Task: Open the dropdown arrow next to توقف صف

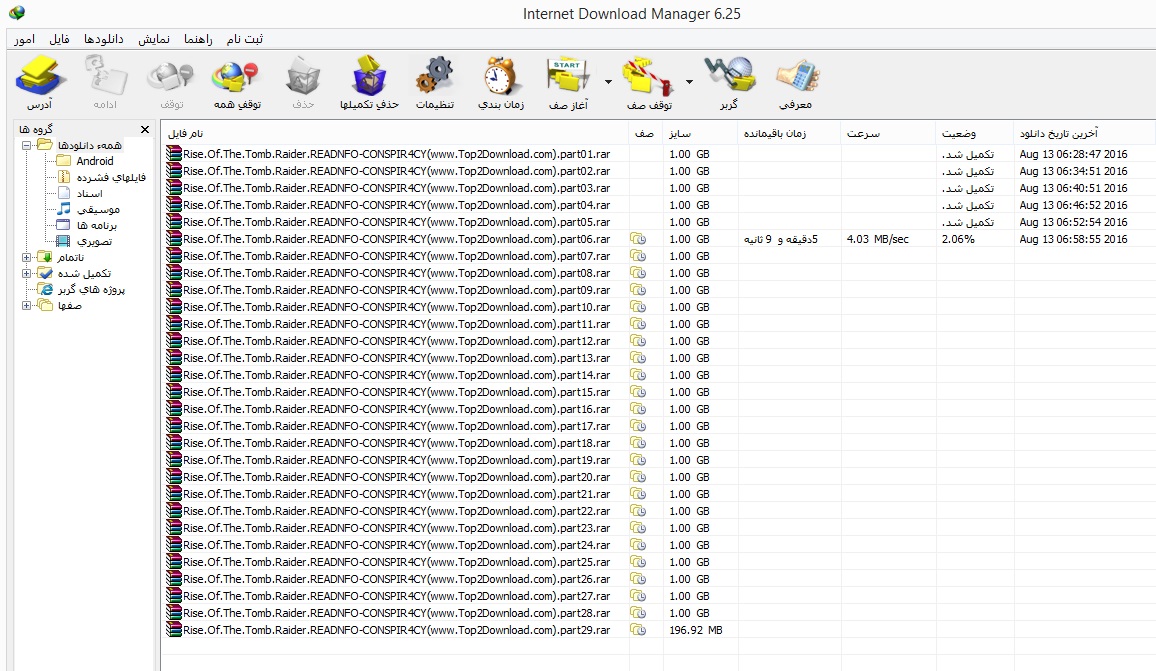Action: click(689, 81)
